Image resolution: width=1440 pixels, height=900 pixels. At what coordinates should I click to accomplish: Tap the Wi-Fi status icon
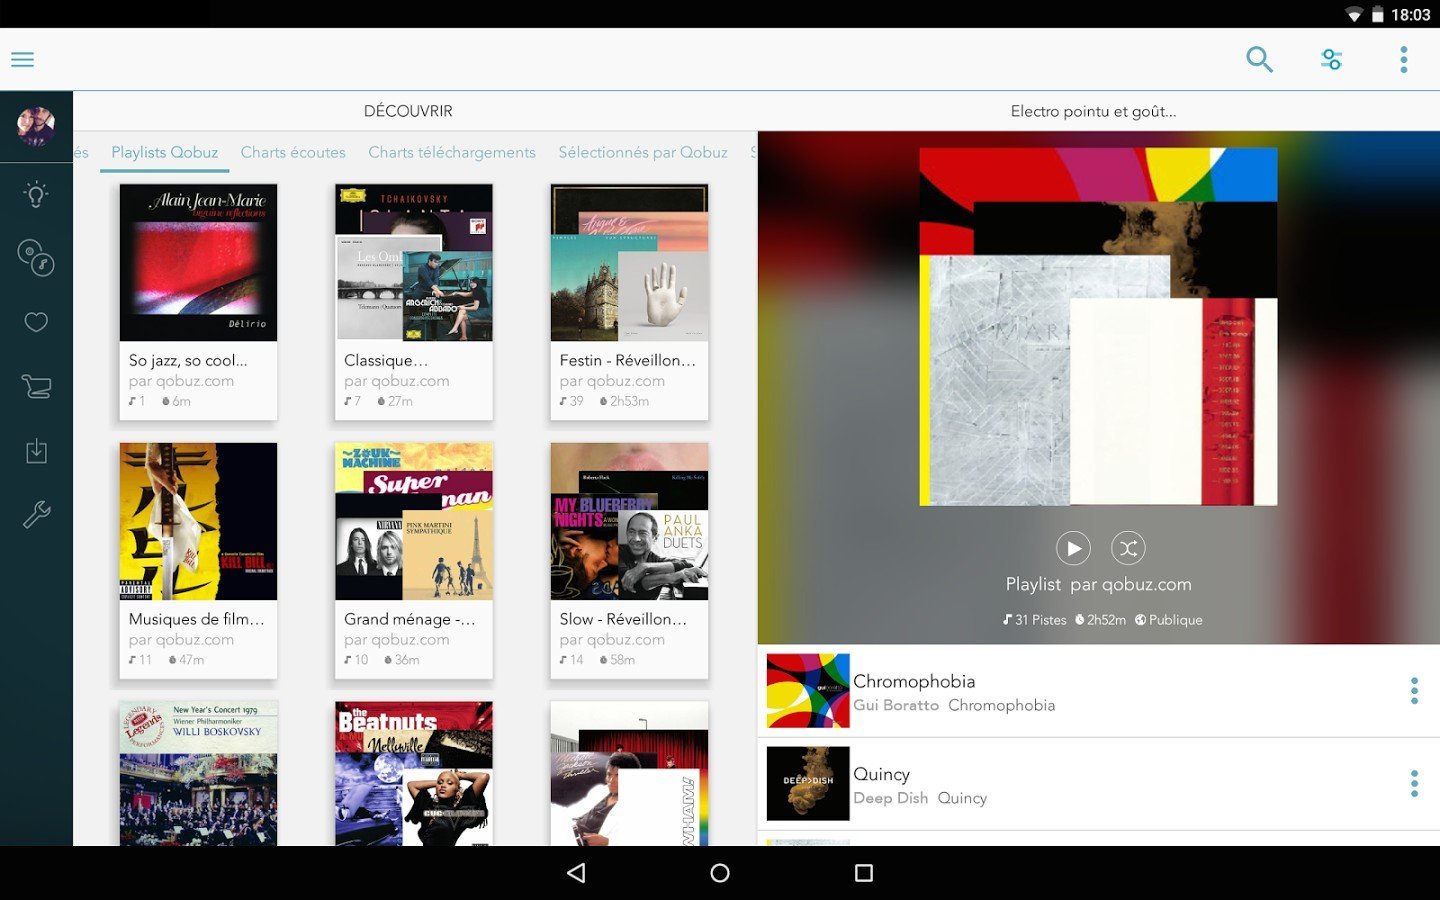click(x=1354, y=14)
